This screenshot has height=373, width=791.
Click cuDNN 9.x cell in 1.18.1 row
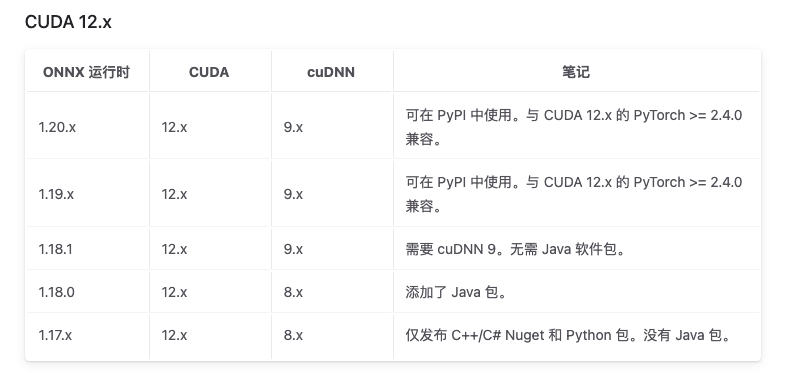293,249
